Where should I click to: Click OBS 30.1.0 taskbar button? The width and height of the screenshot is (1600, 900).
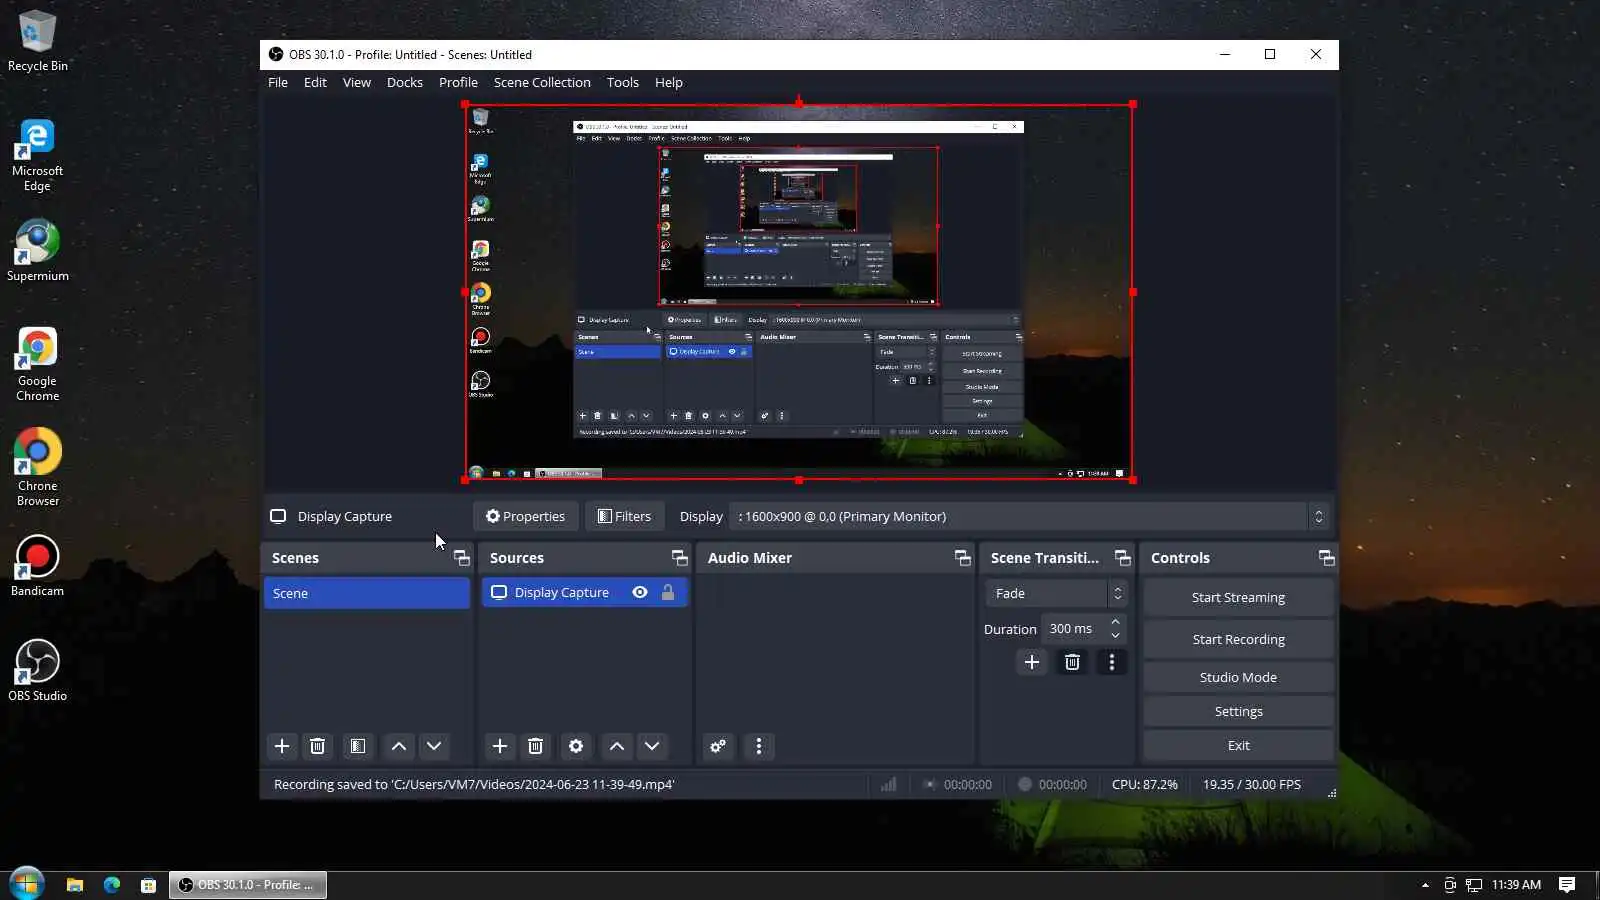pyautogui.click(x=248, y=885)
